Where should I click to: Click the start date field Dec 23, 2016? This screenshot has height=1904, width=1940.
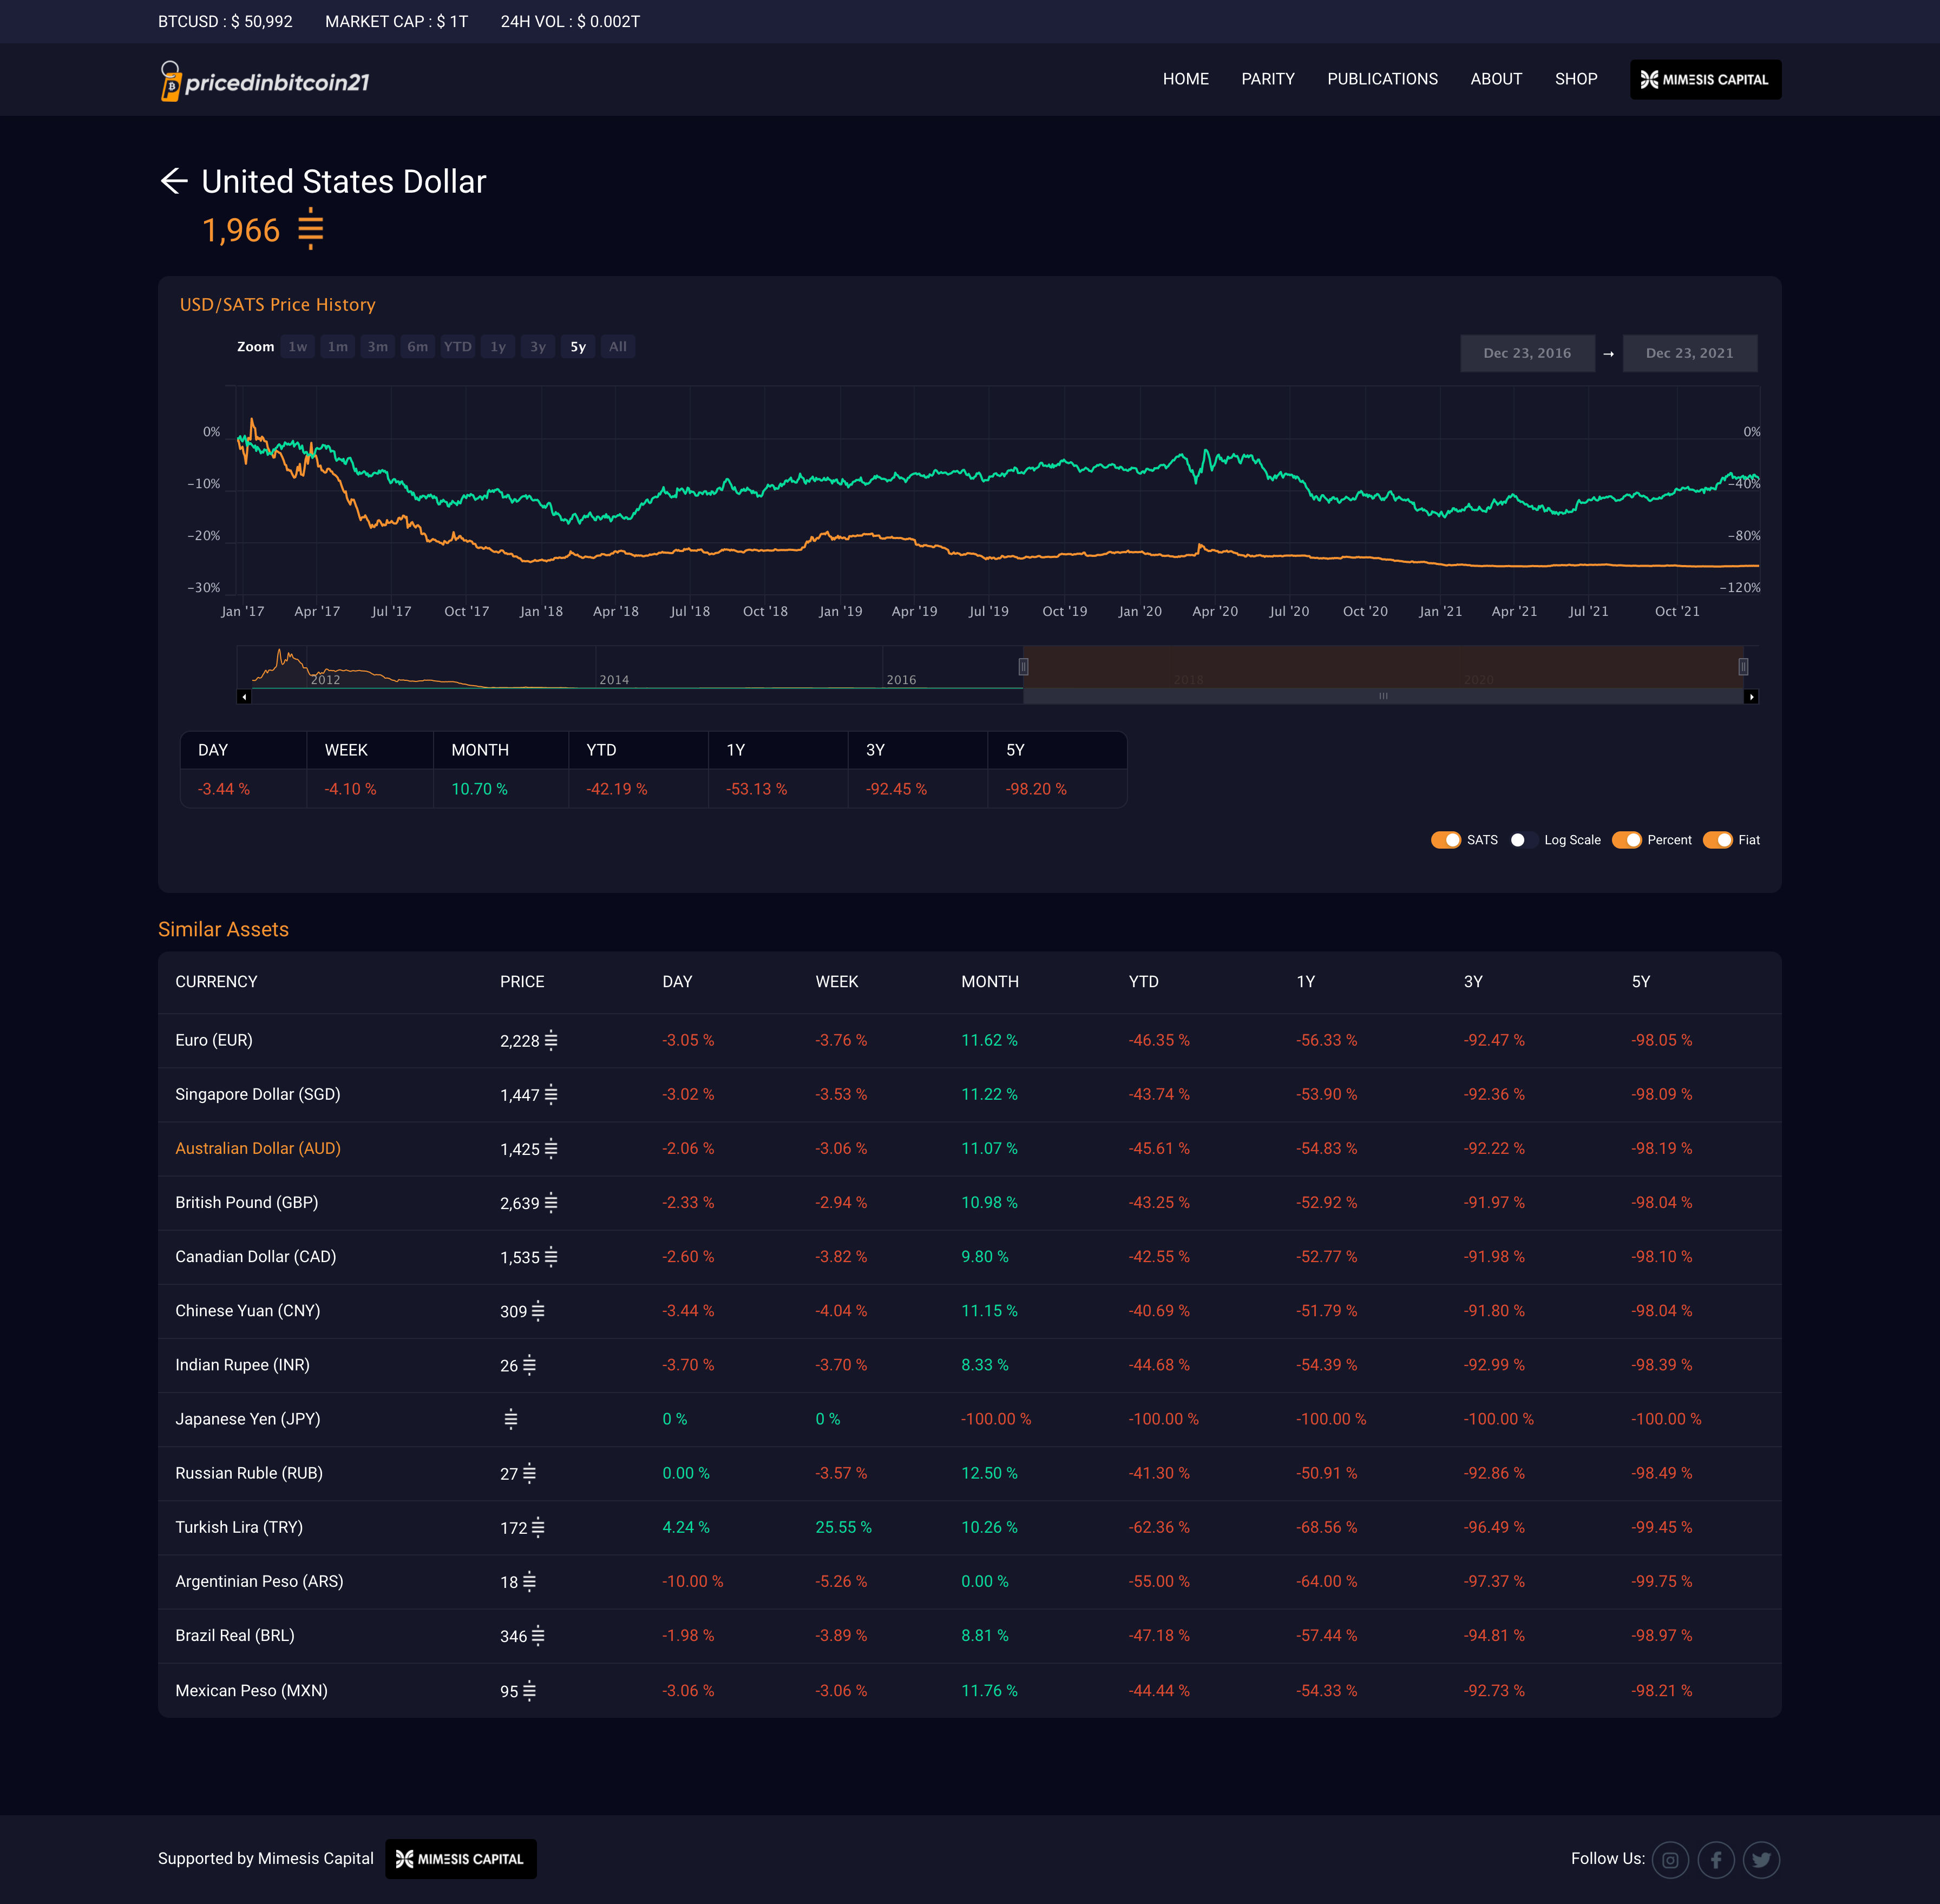click(x=1527, y=353)
